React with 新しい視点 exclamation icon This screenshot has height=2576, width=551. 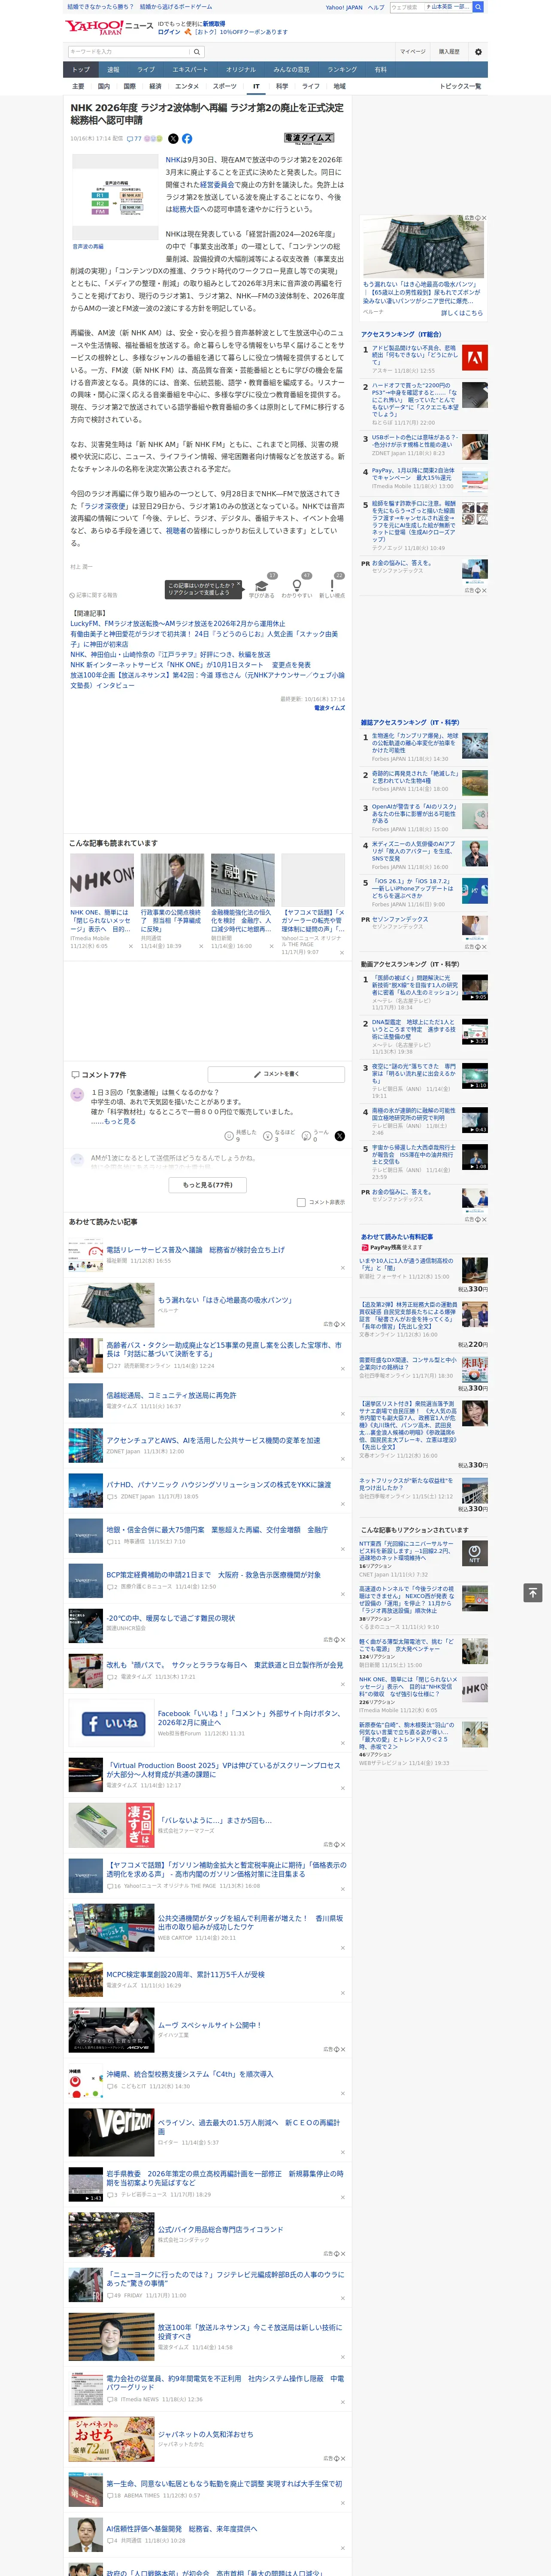pos(332,587)
